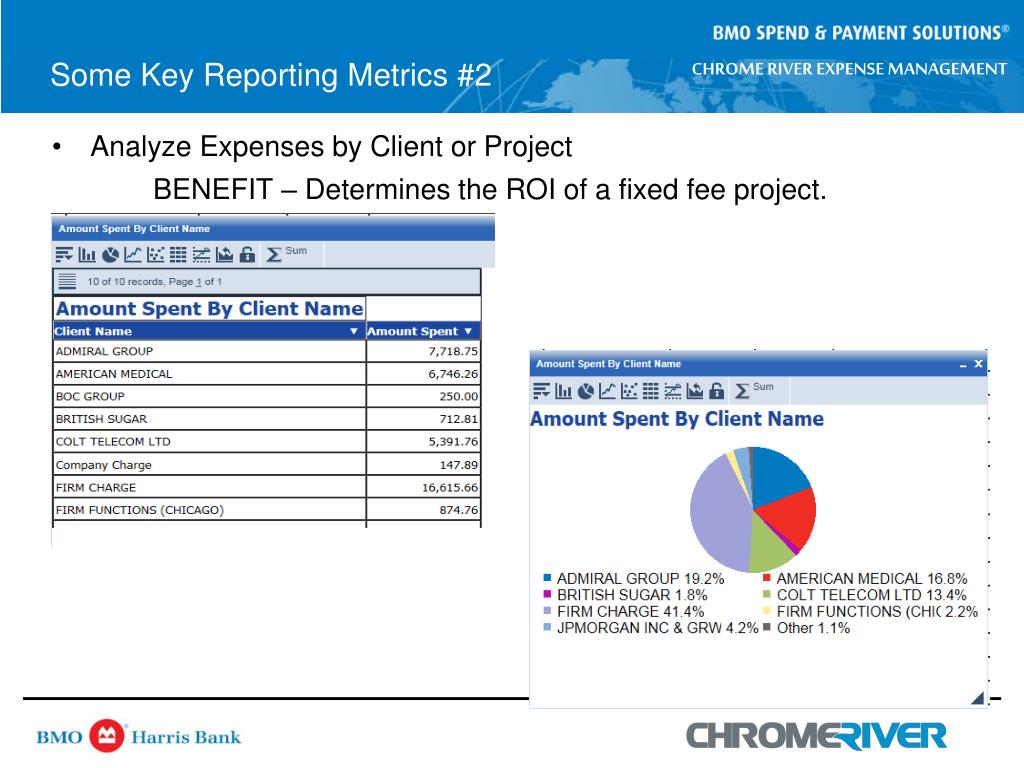Select table grid view in the table panel toolbar

pos(178,255)
